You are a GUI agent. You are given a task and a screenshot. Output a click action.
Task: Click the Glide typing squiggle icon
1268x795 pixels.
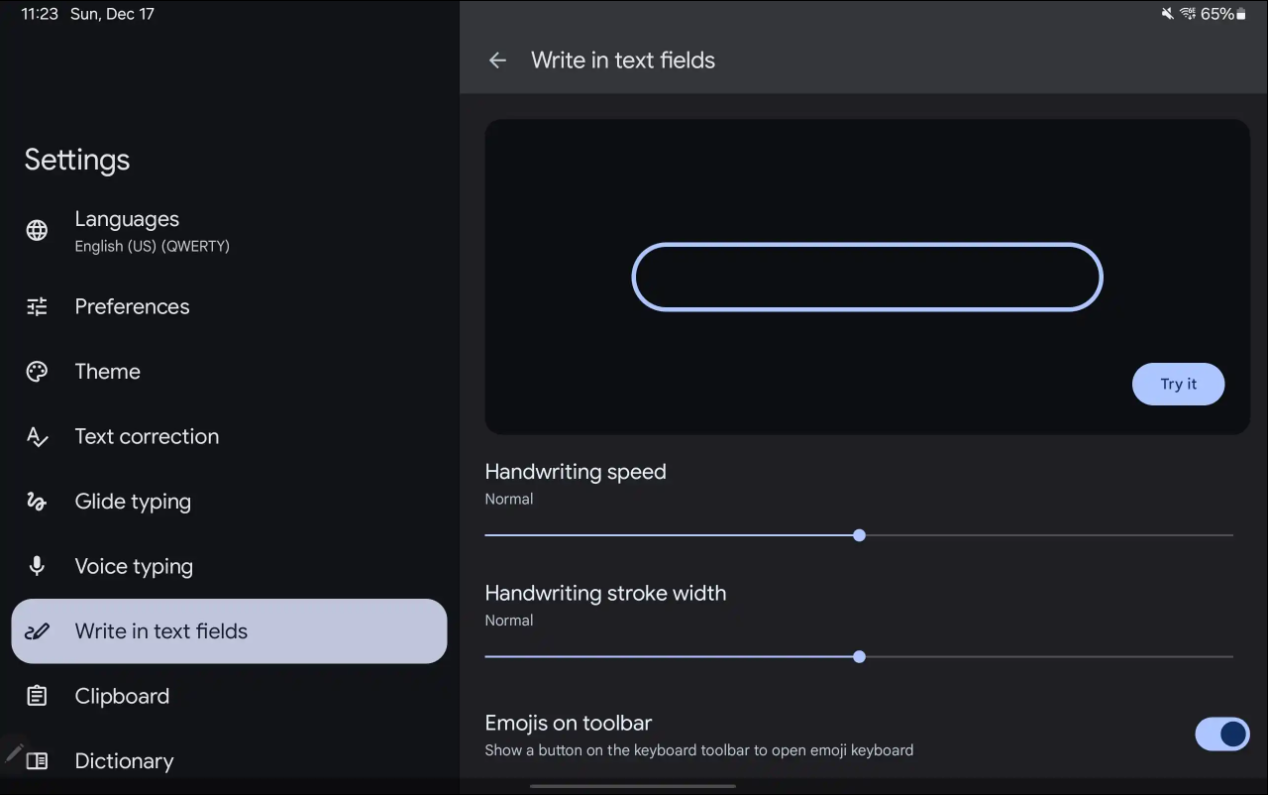coord(37,502)
